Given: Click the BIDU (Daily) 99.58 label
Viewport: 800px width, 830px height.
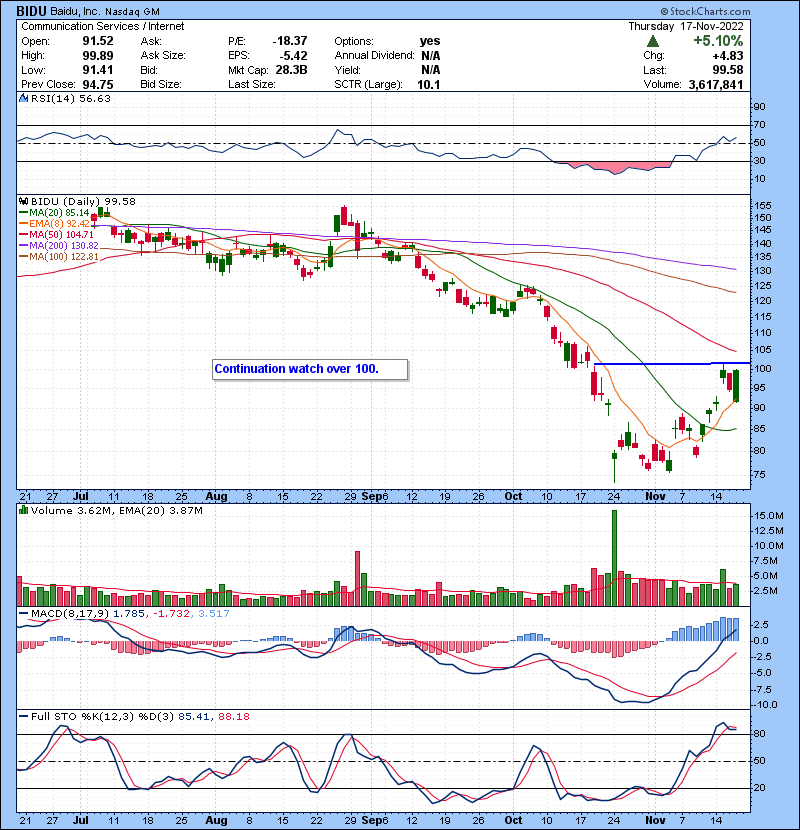Looking at the screenshot, I should click(x=83, y=202).
